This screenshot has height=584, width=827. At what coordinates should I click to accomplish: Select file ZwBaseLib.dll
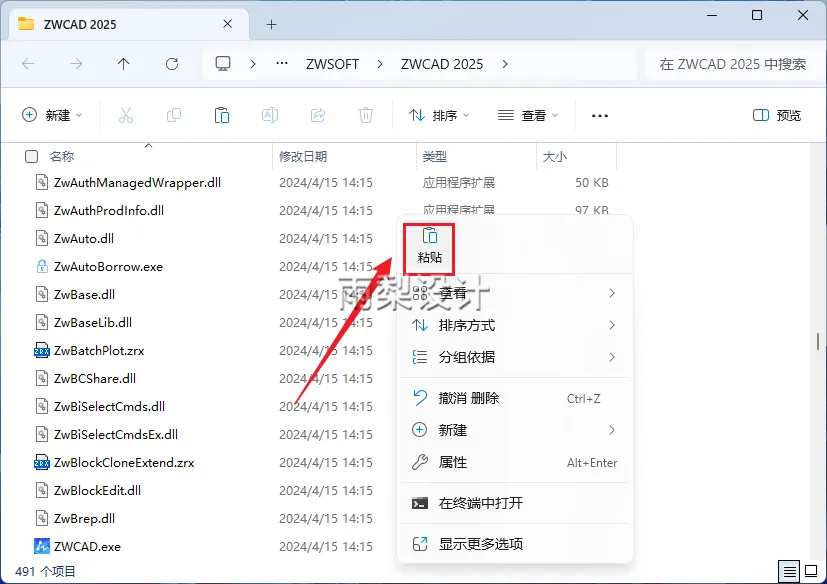point(93,322)
